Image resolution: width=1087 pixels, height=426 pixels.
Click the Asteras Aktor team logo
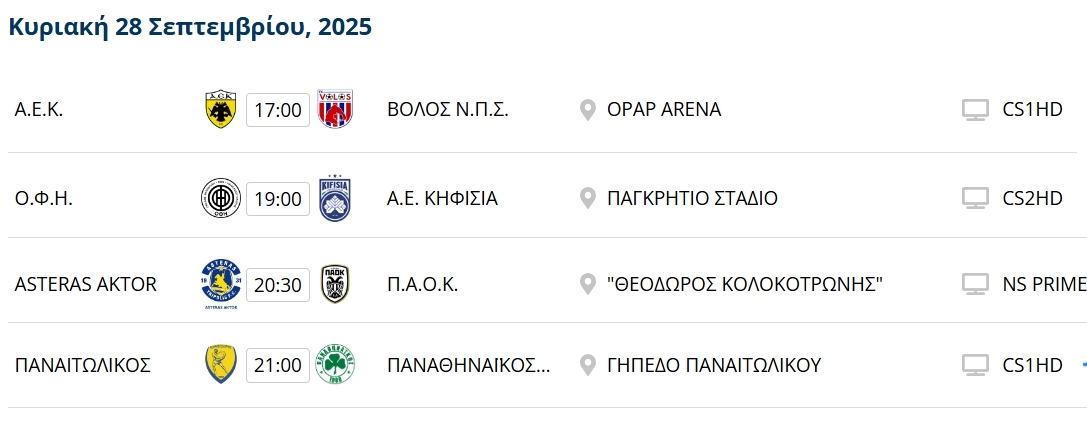tap(221, 284)
